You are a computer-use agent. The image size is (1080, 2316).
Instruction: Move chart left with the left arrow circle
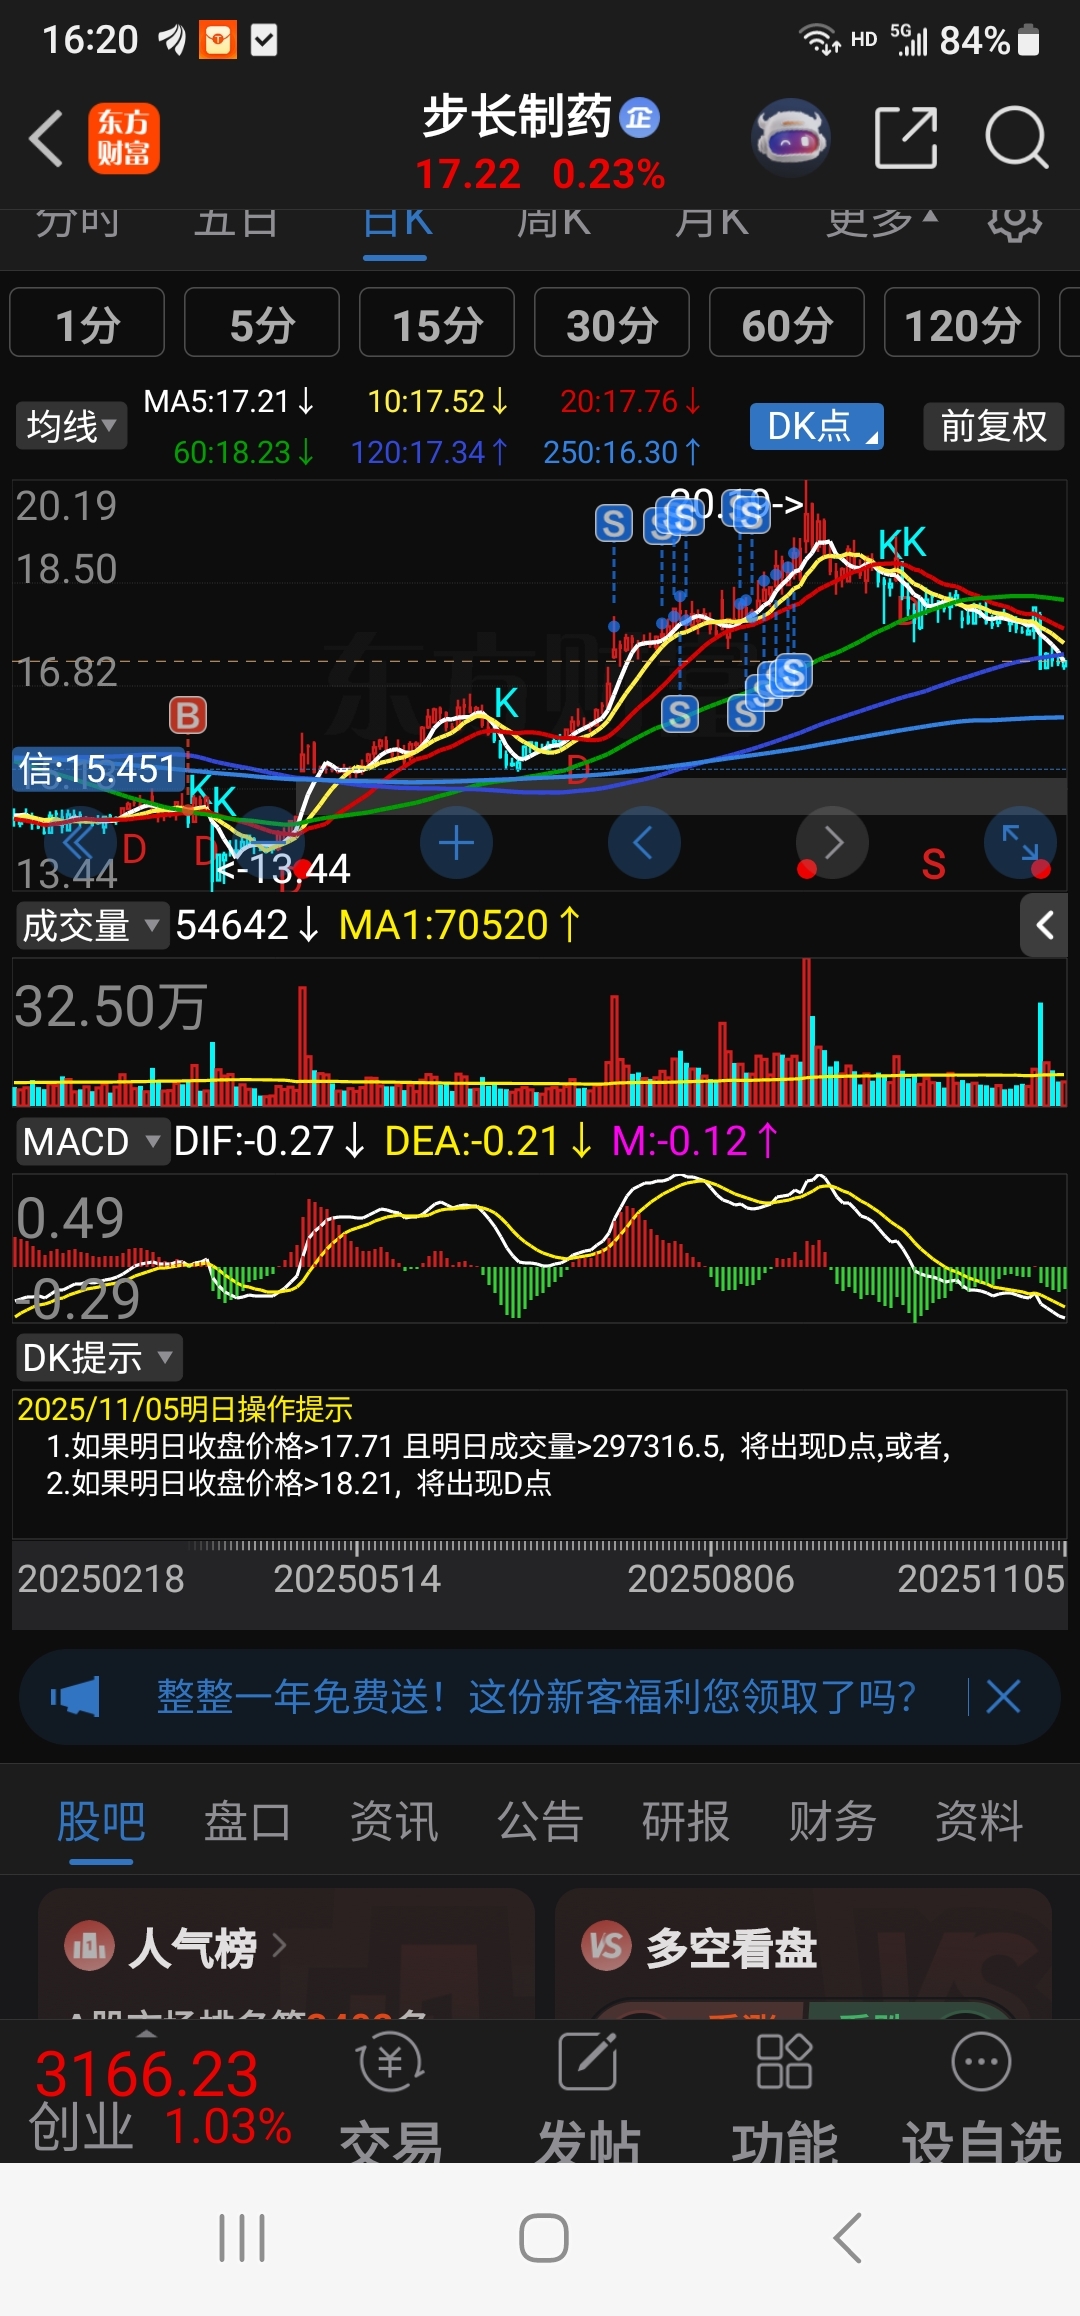click(x=644, y=843)
